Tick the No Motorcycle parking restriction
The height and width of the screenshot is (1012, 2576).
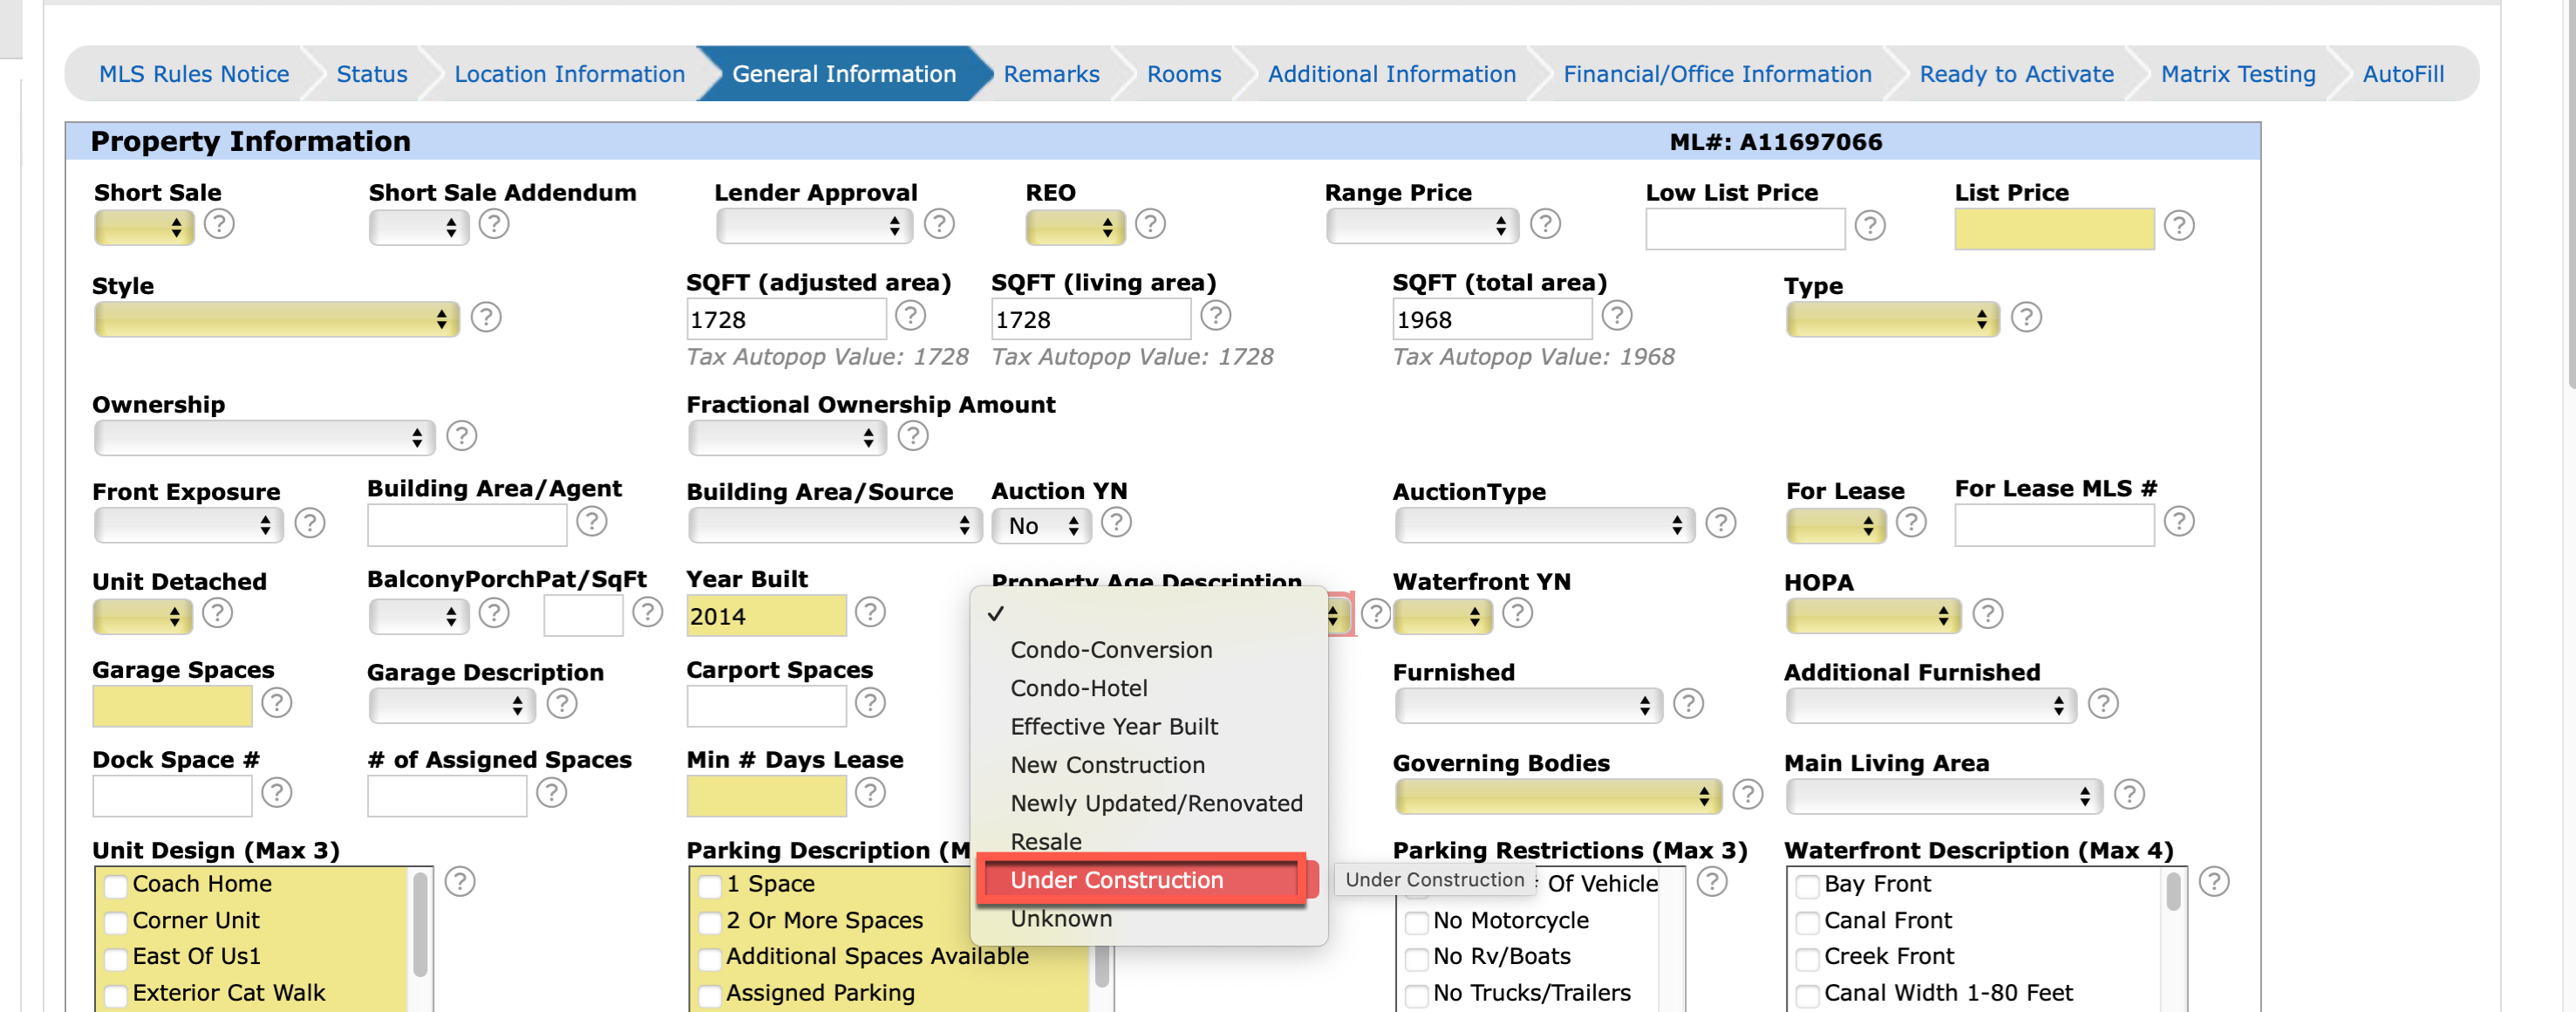click(x=1416, y=921)
